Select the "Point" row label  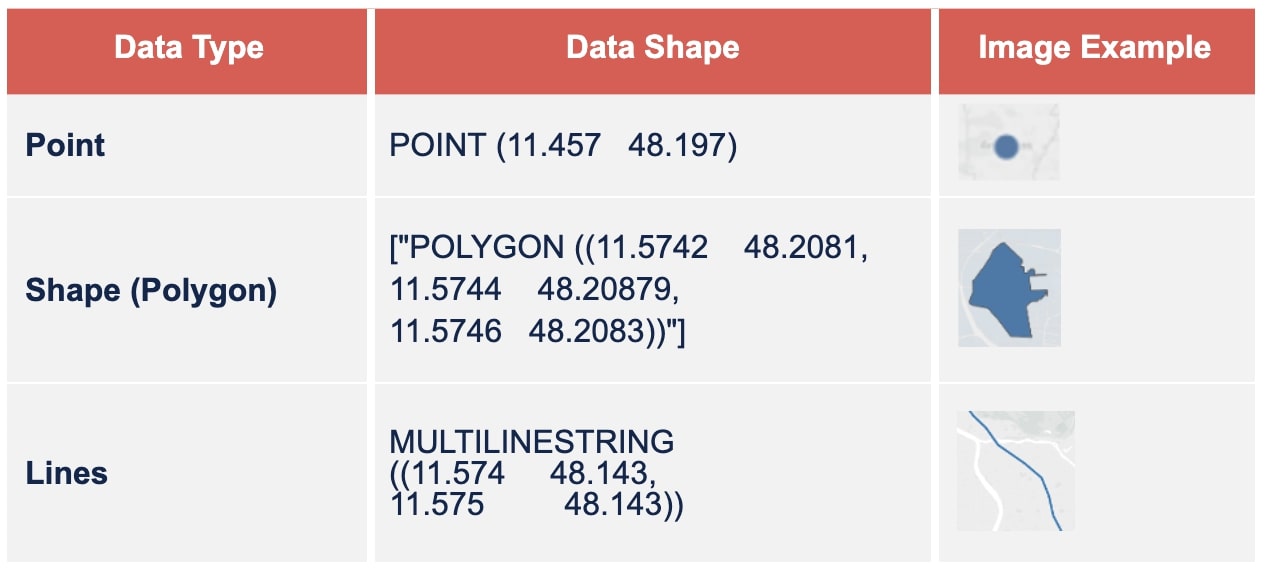(66, 145)
